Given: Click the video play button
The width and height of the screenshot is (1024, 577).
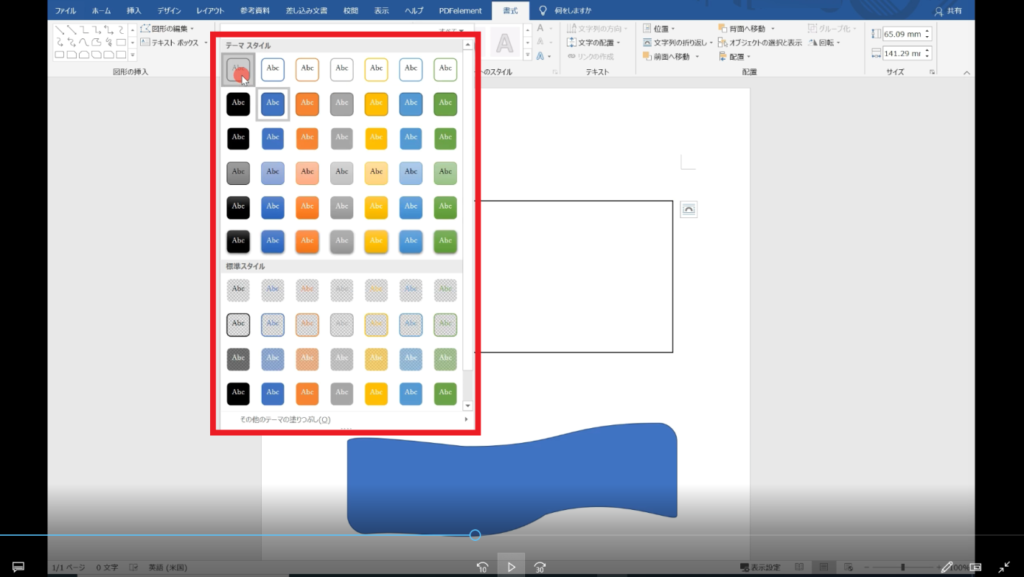Looking at the screenshot, I should pos(511,567).
